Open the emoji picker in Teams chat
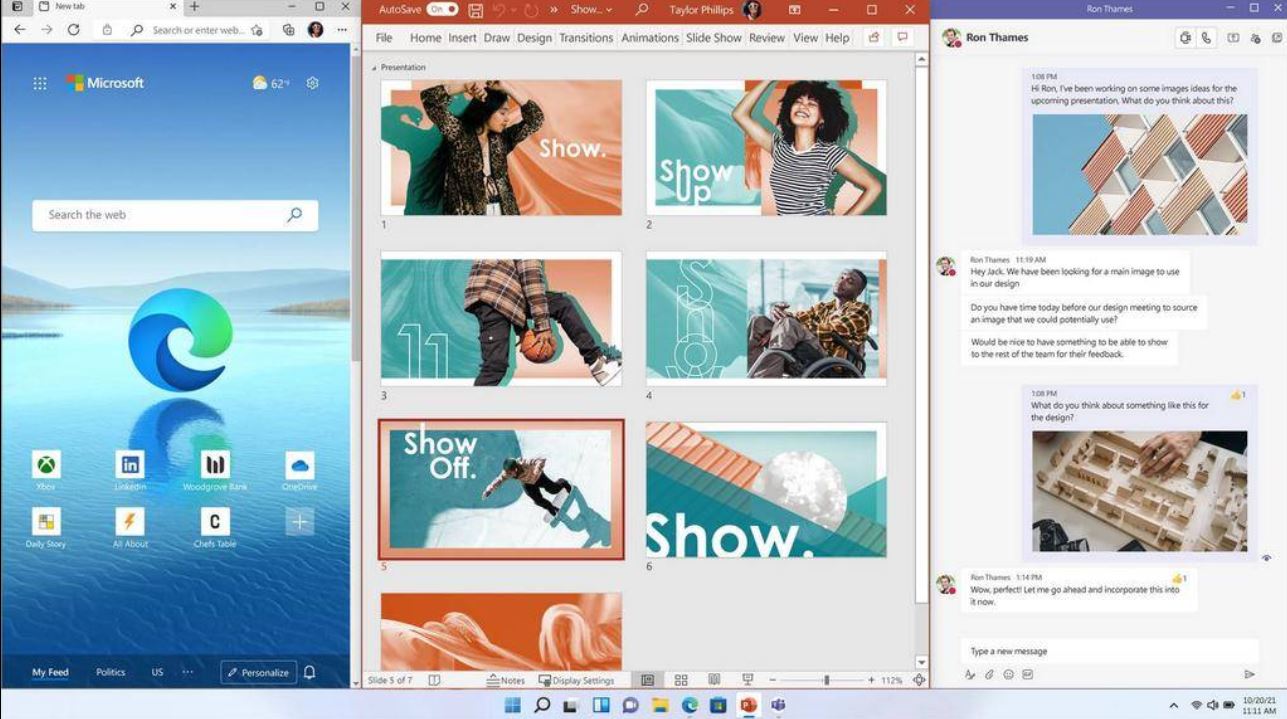 (1008, 675)
